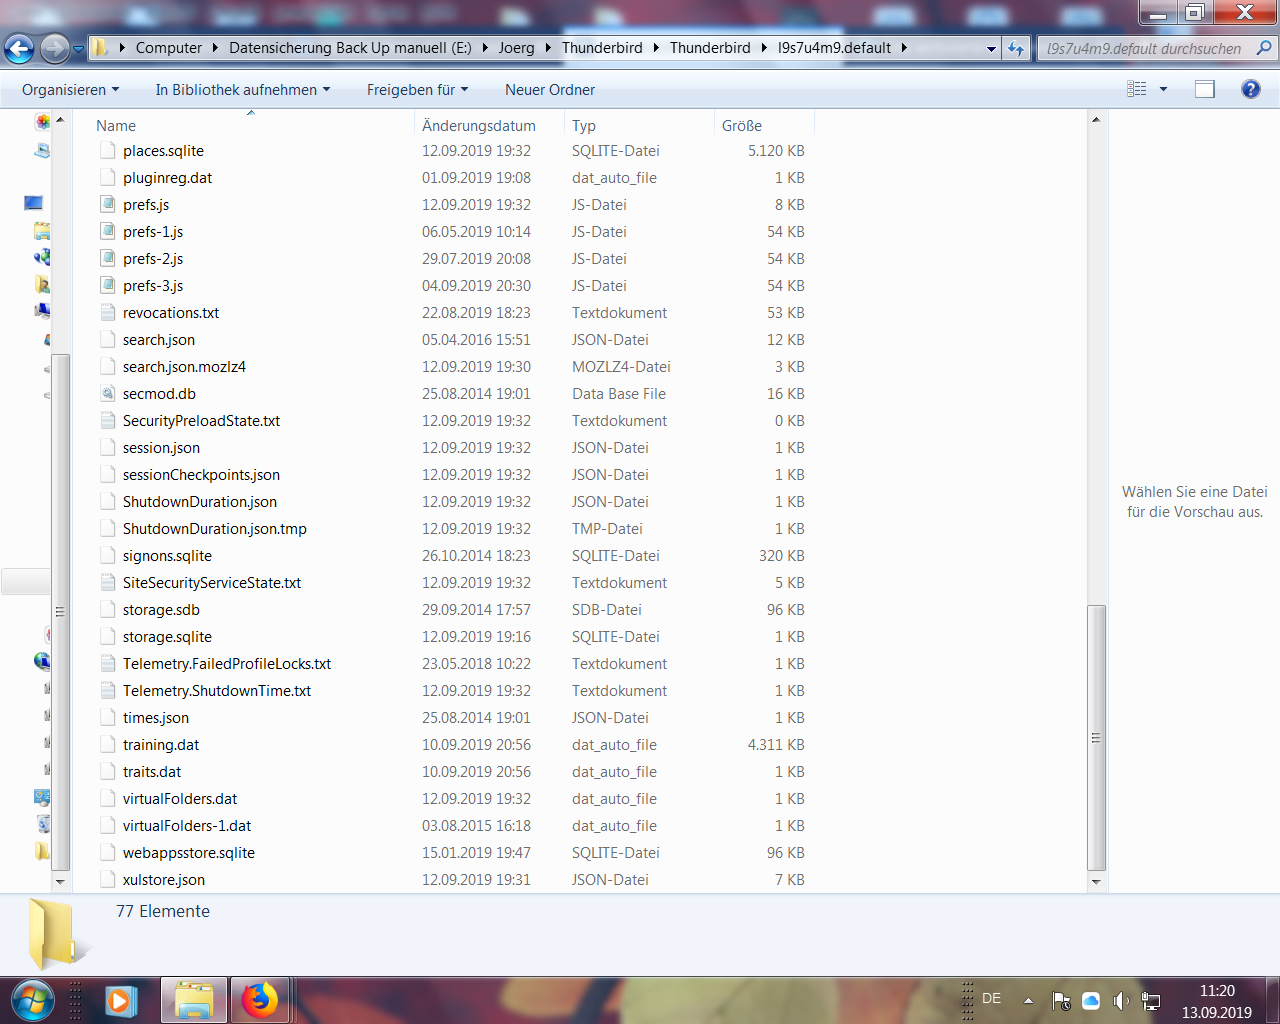
Task: Create folder with Neuer Ordner
Action: pos(550,89)
